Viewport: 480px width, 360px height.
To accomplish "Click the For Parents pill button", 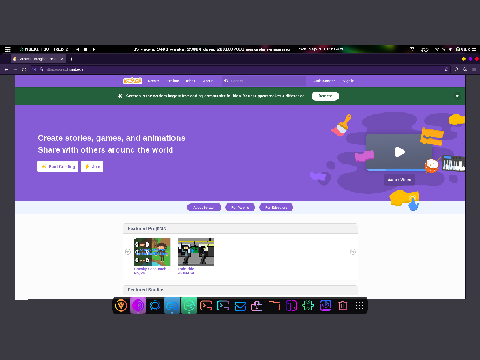I will tap(240, 207).
